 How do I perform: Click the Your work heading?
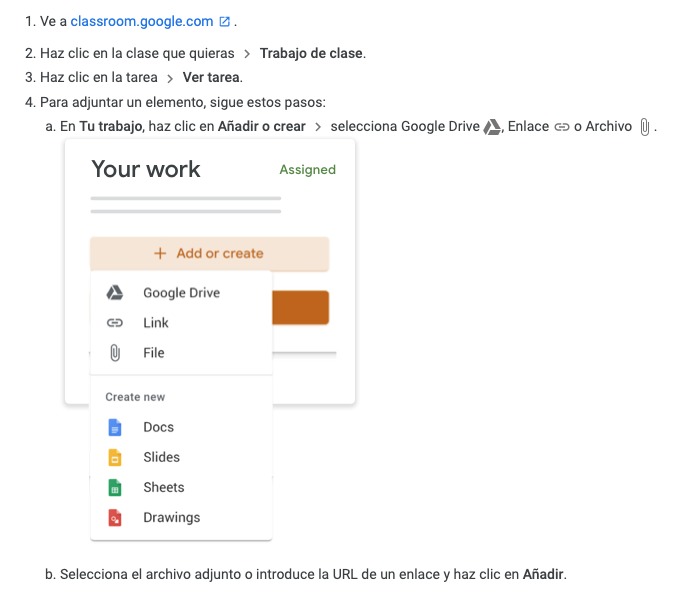pos(146,169)
